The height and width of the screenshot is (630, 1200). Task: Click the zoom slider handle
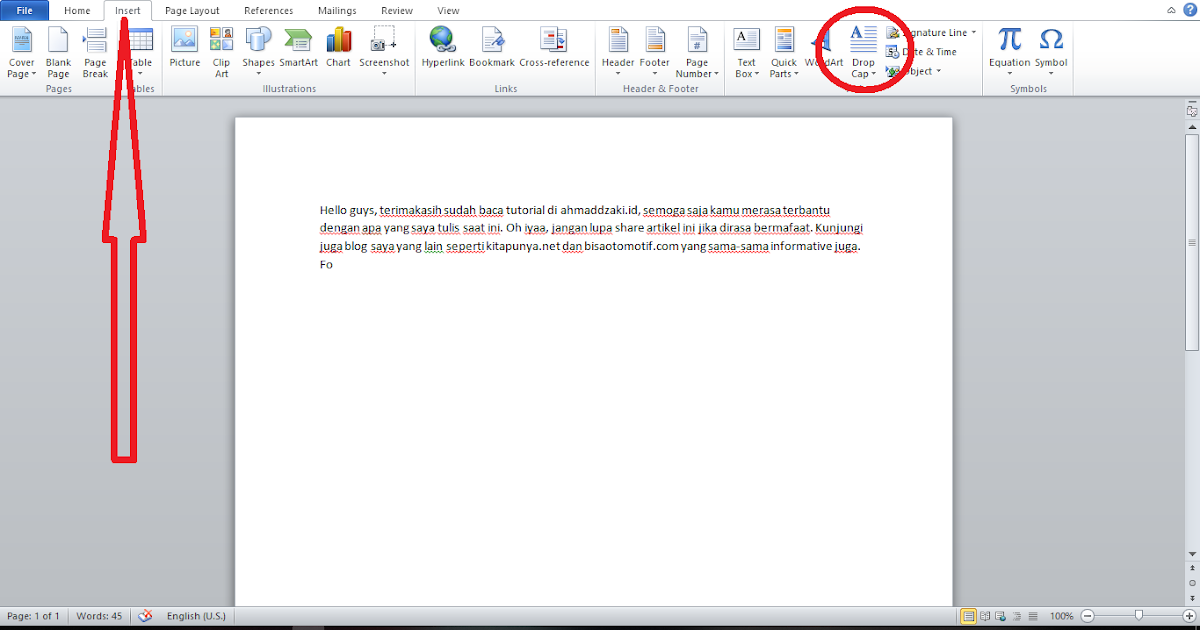tap(1138, 616)
